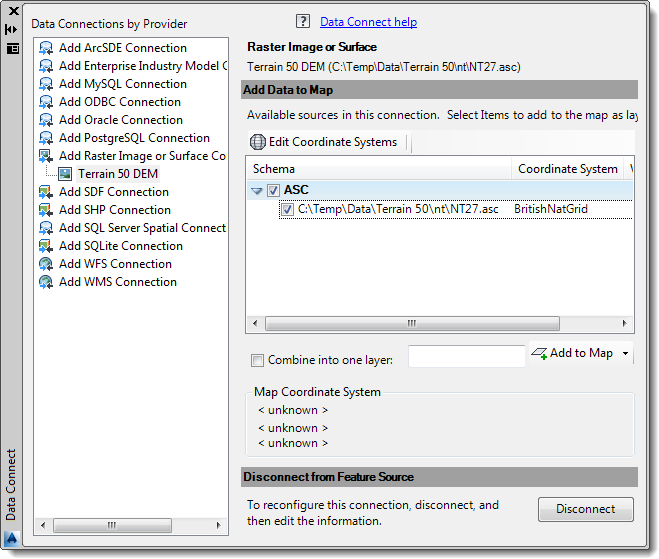Uncheck the NT27.asc file checkbox

pyautogui.click(x=287, y=209)
